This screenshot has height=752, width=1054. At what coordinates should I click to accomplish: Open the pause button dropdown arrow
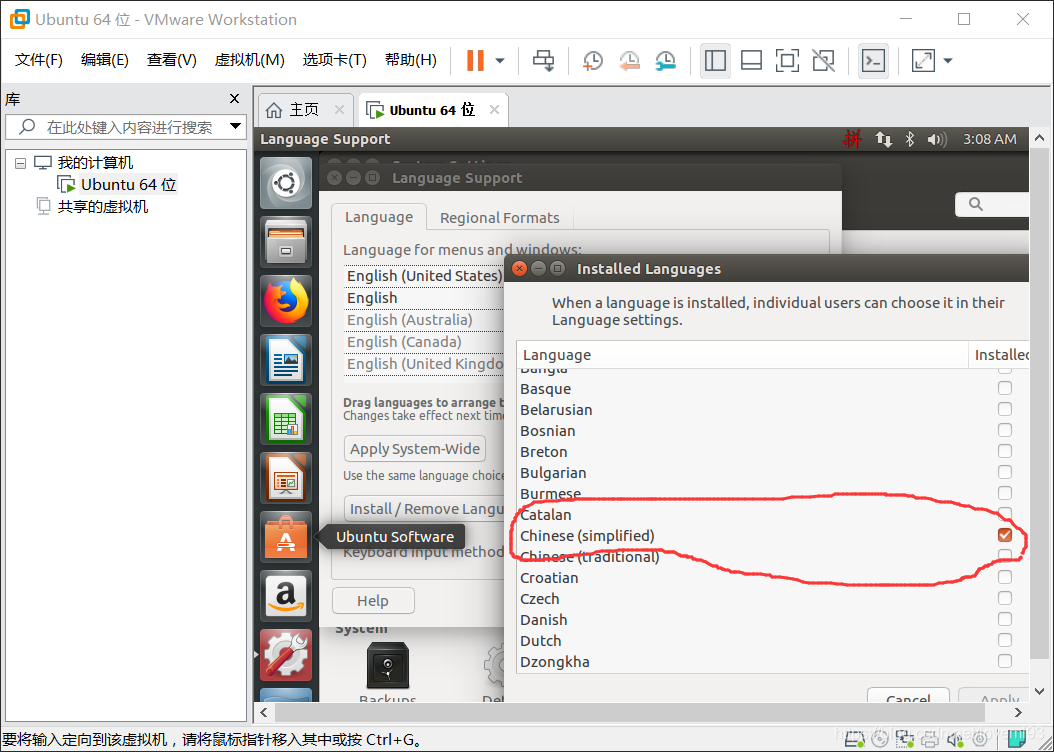click(500, 60)
